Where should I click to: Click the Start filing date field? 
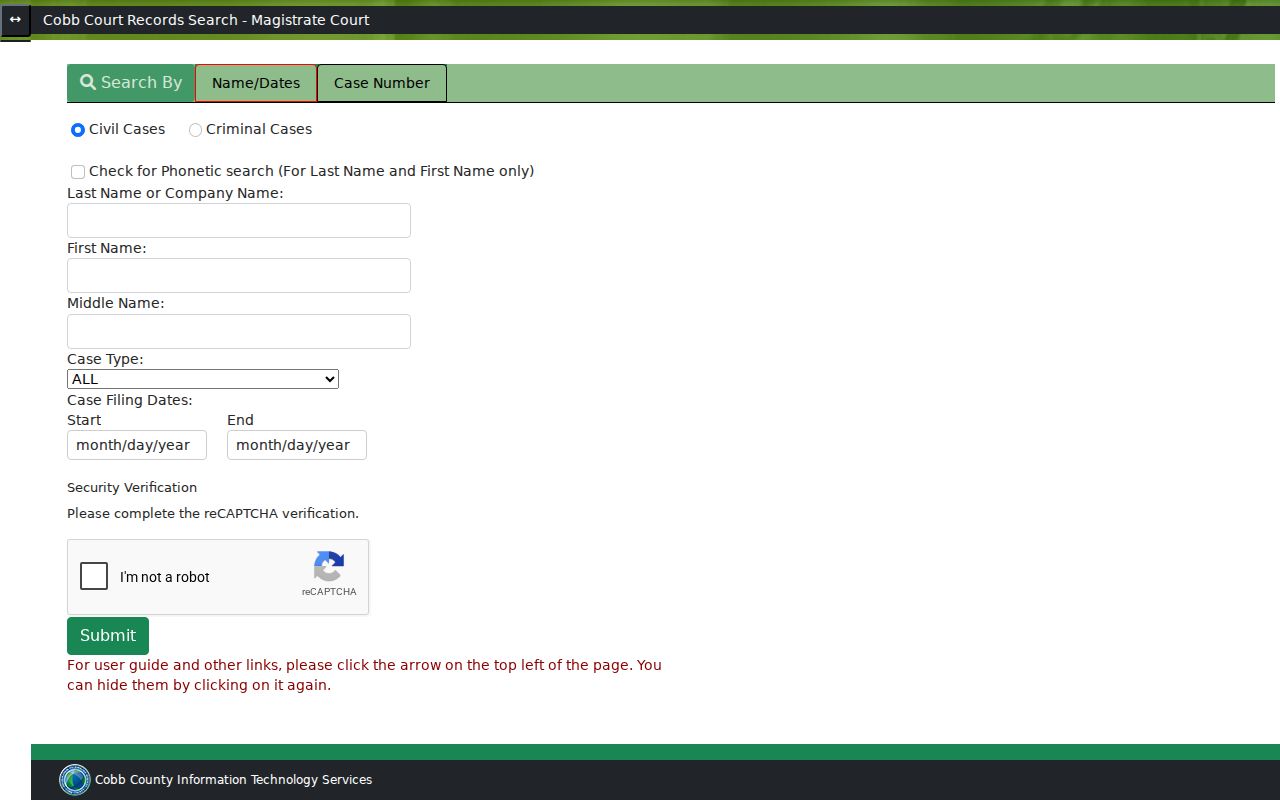click(137, 445)
